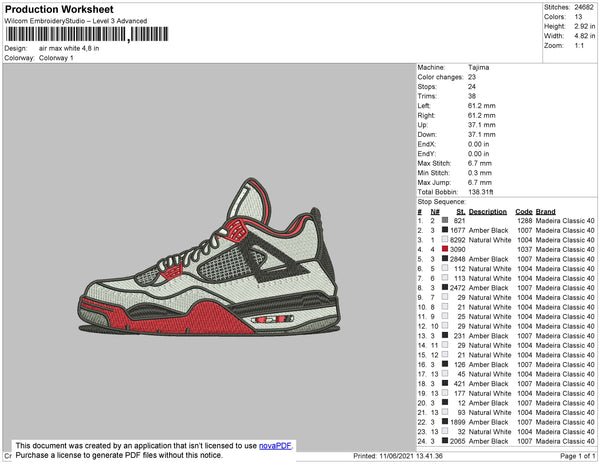
Task: Click the Color changes value 23
Action: pos(472,77)
